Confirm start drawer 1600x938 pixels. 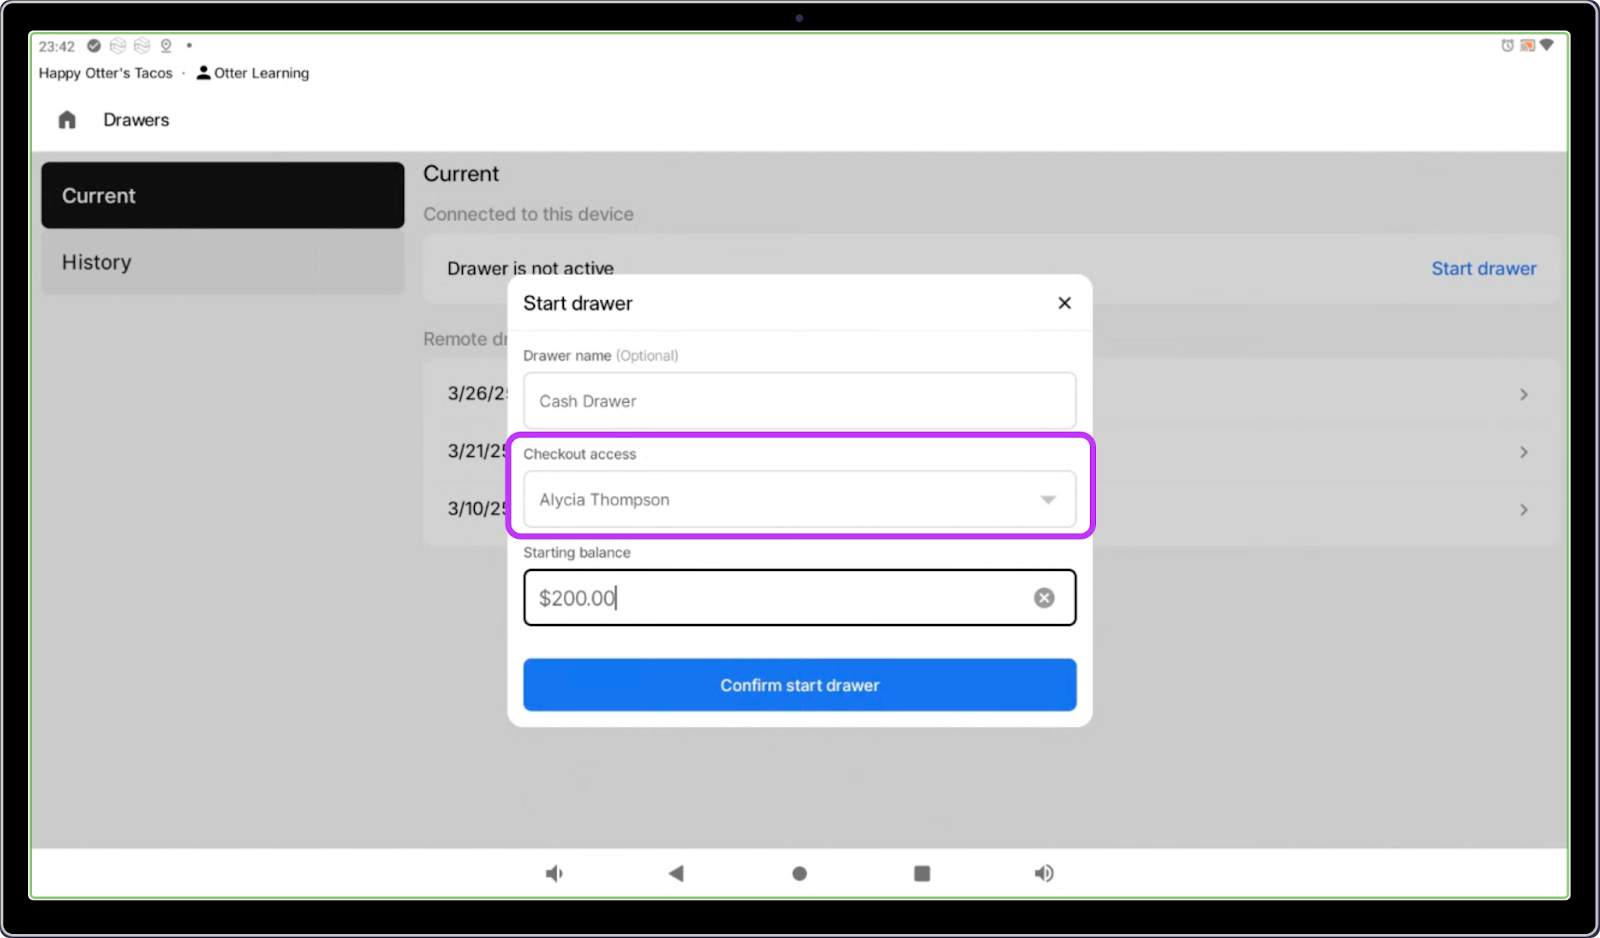[x=799, y=685]
